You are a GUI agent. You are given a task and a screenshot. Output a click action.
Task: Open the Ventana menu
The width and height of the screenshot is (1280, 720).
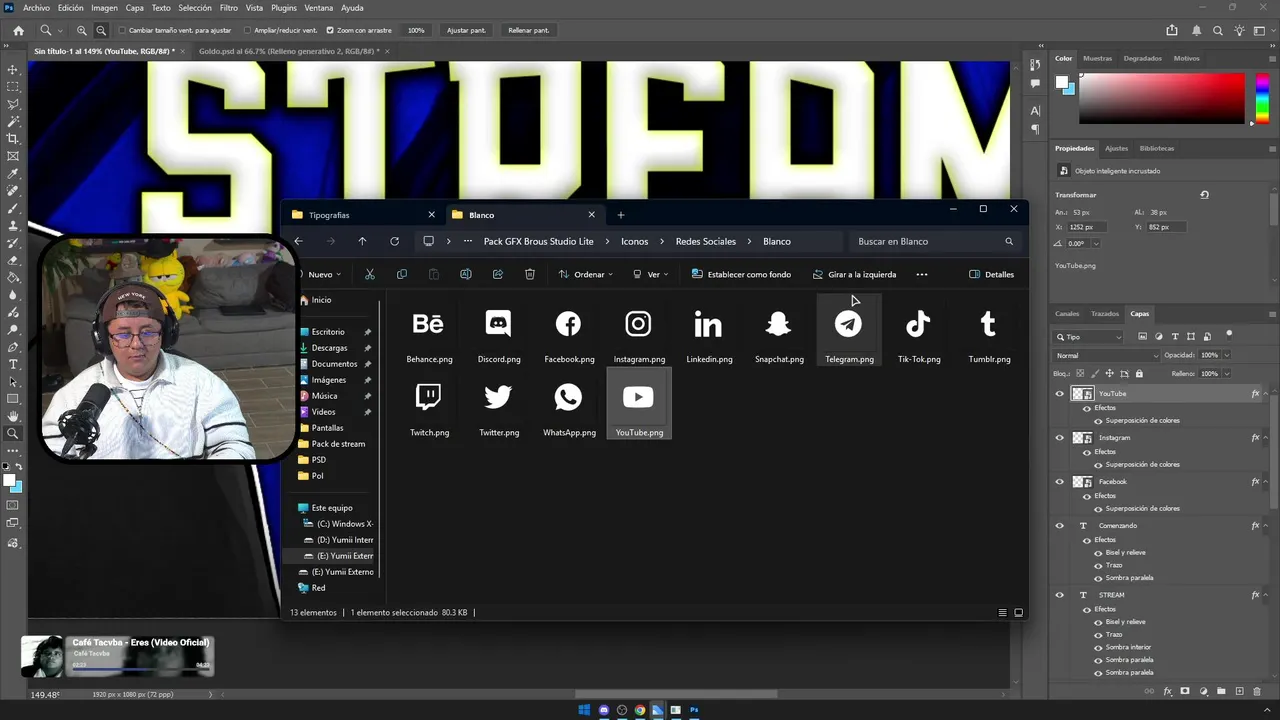[318, 8]
